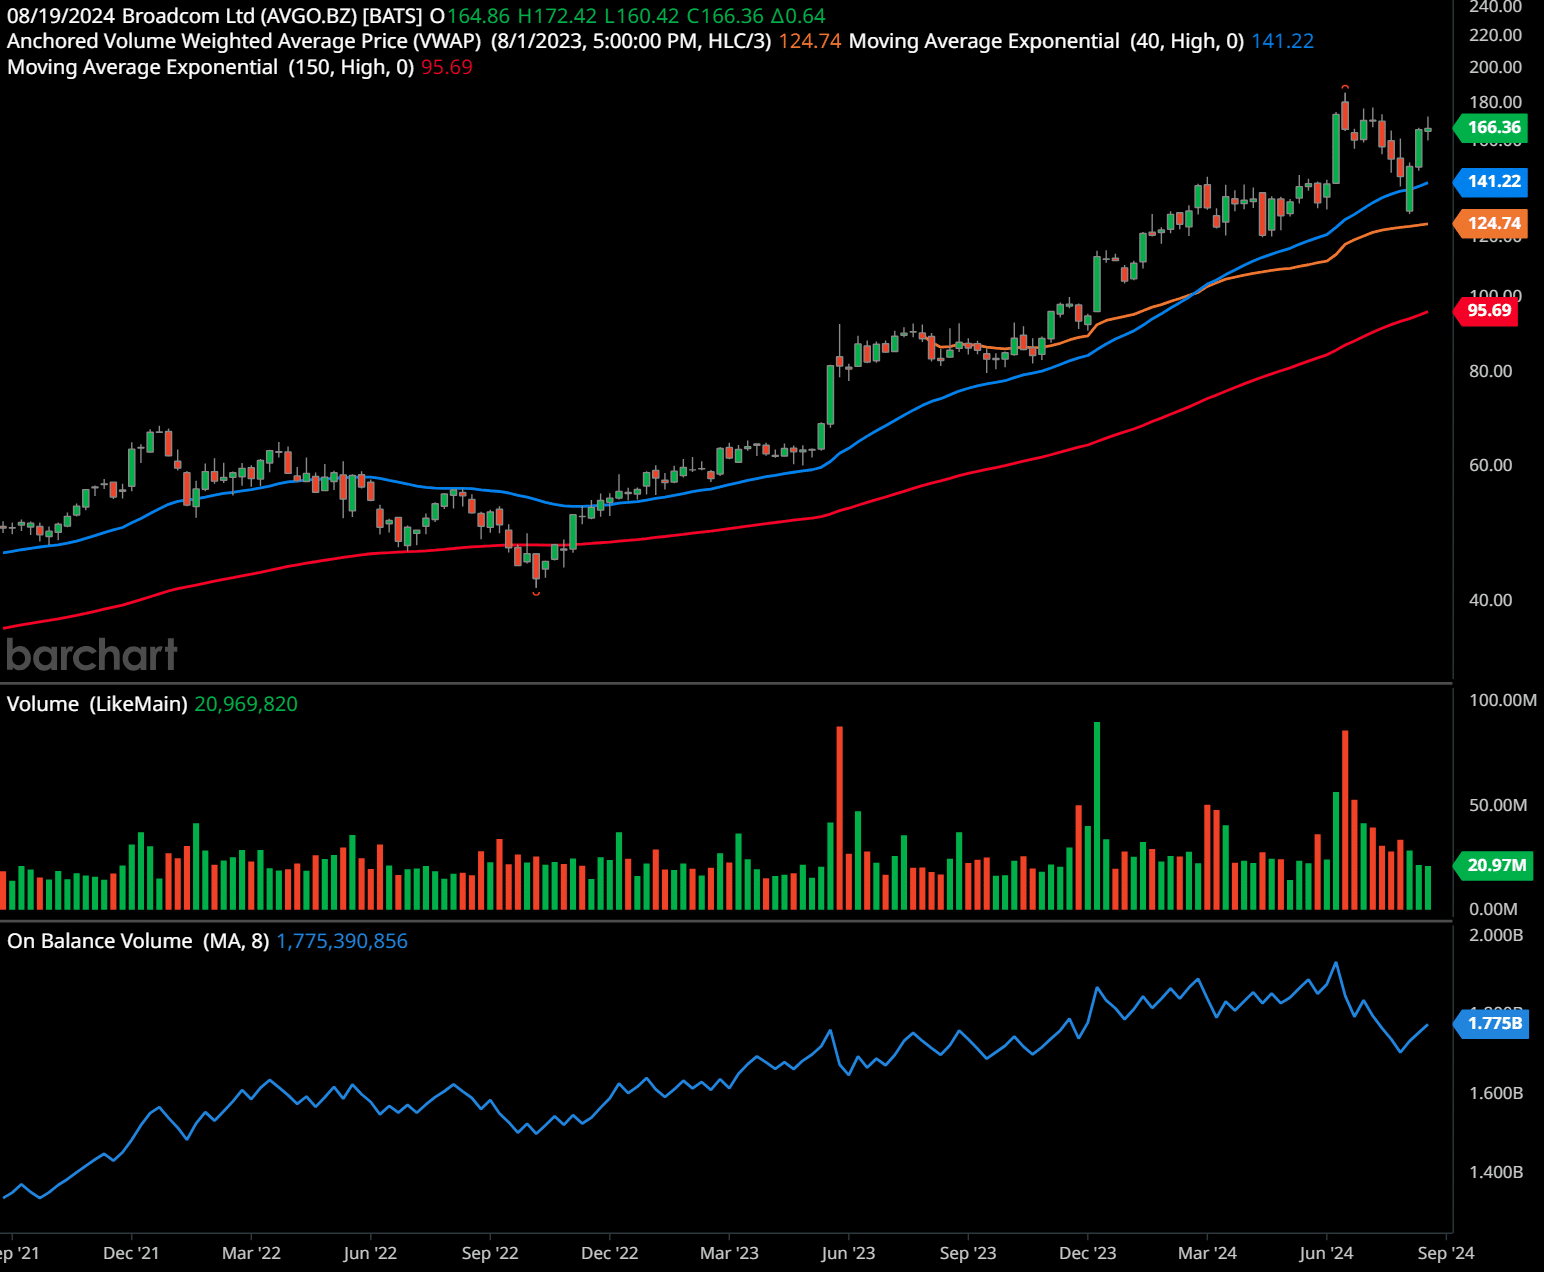
Task: Click the green 166.36 last price tag
Action: [1491, 127]
